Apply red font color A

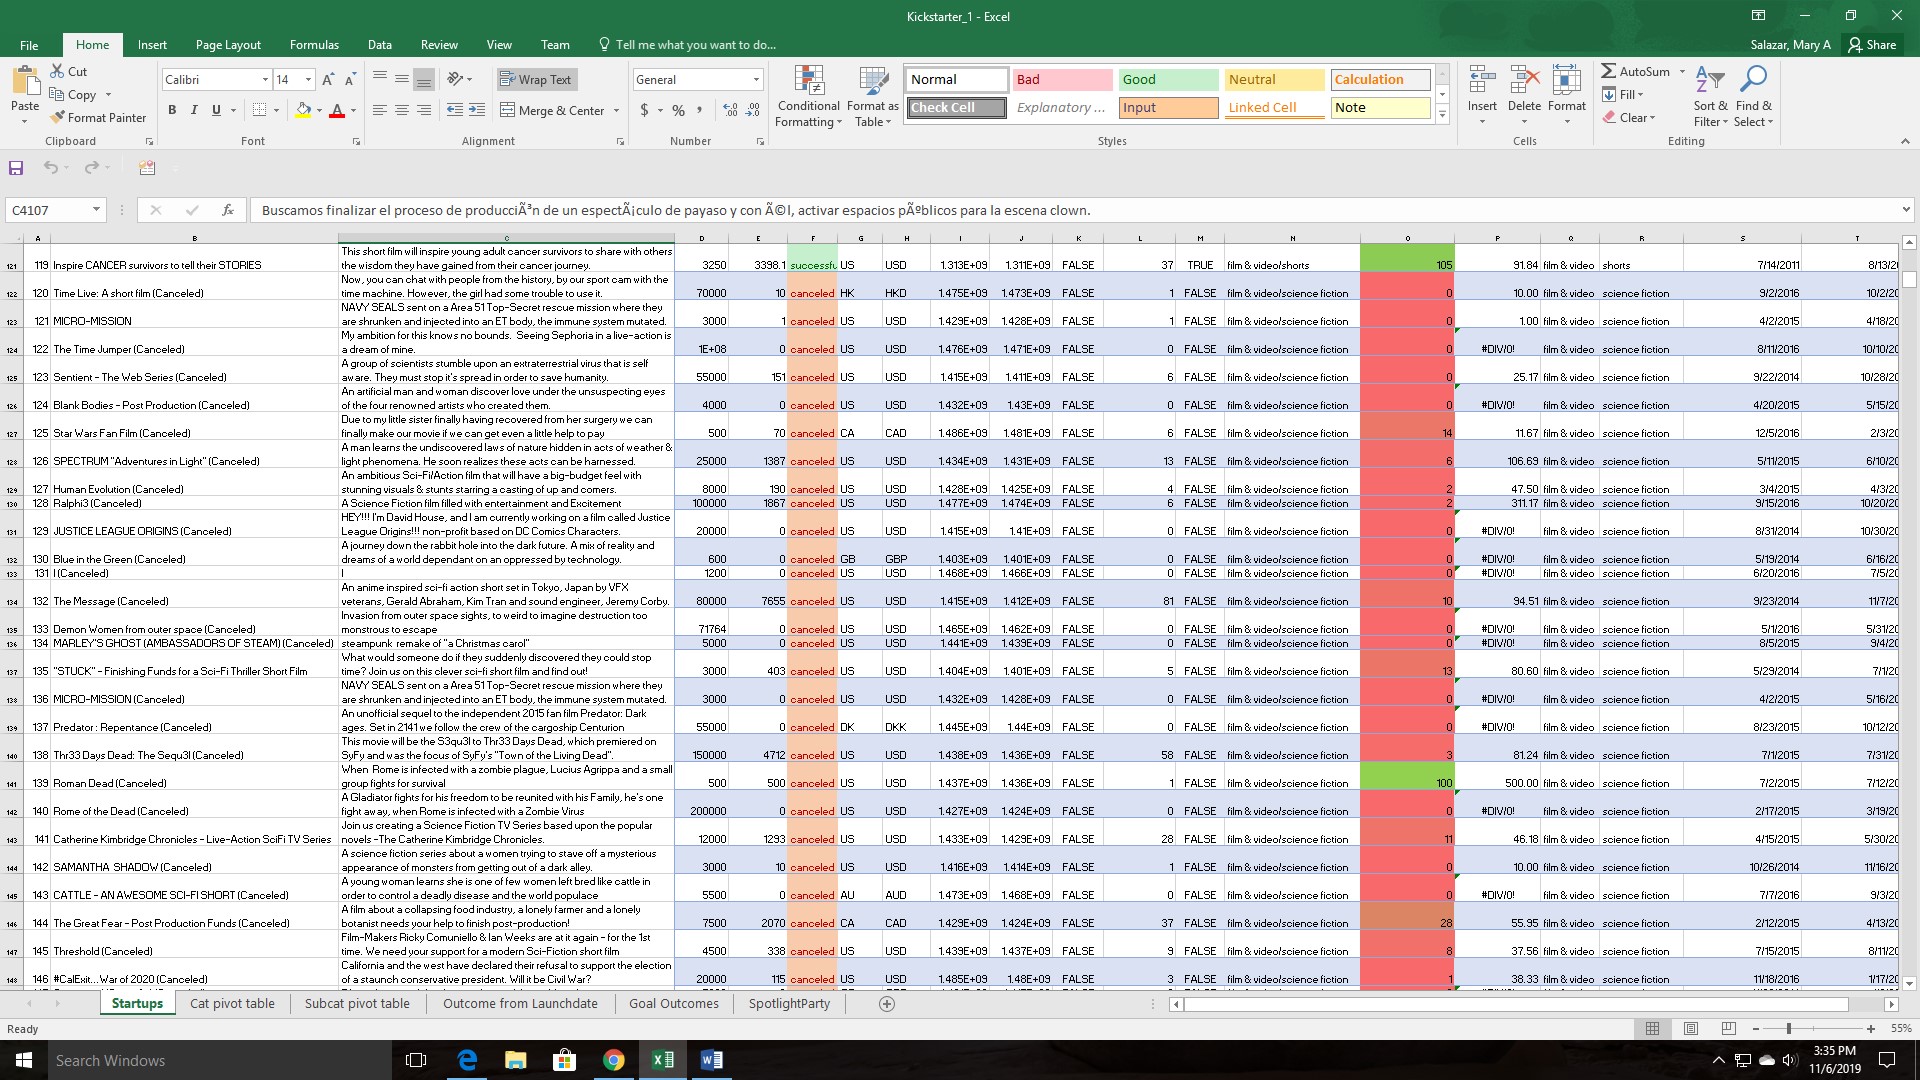pyautogui.click(x=337, y=110)
